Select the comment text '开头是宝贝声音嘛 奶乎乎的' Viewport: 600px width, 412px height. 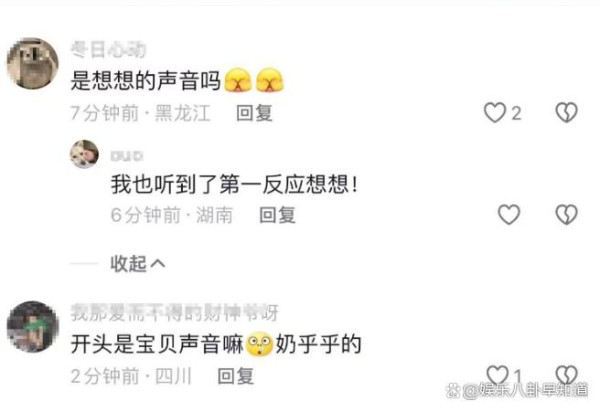coord(216,344)
